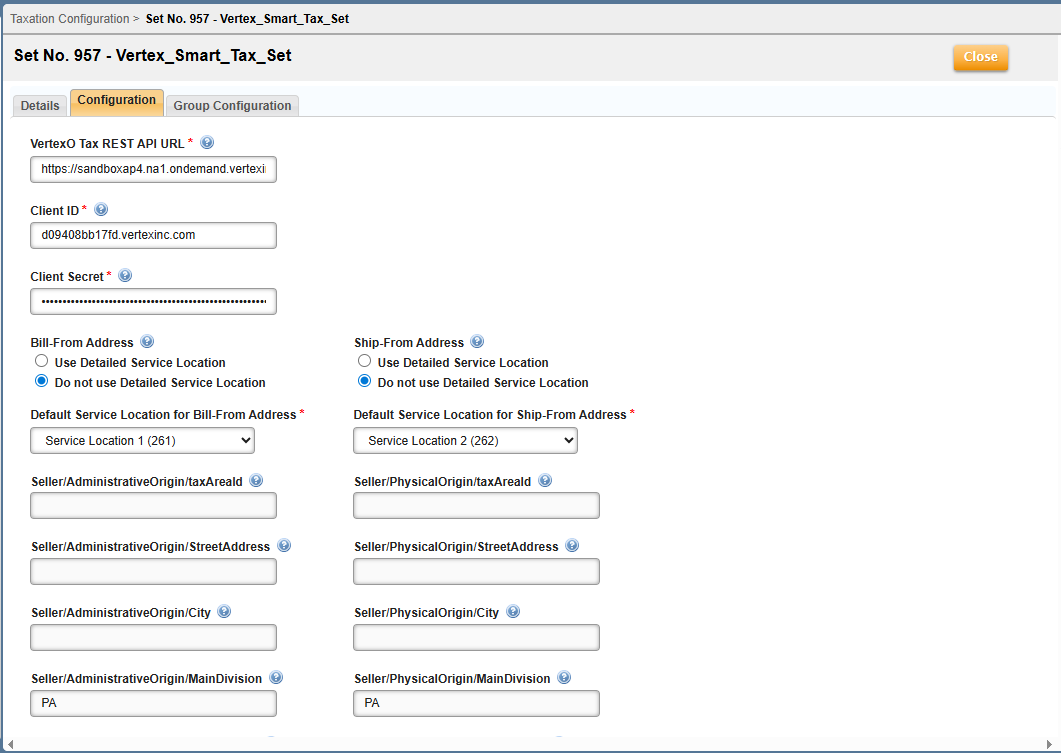Open help for VertexO Tax REST API URL
1061x753 pixels.
coord(207,143)
